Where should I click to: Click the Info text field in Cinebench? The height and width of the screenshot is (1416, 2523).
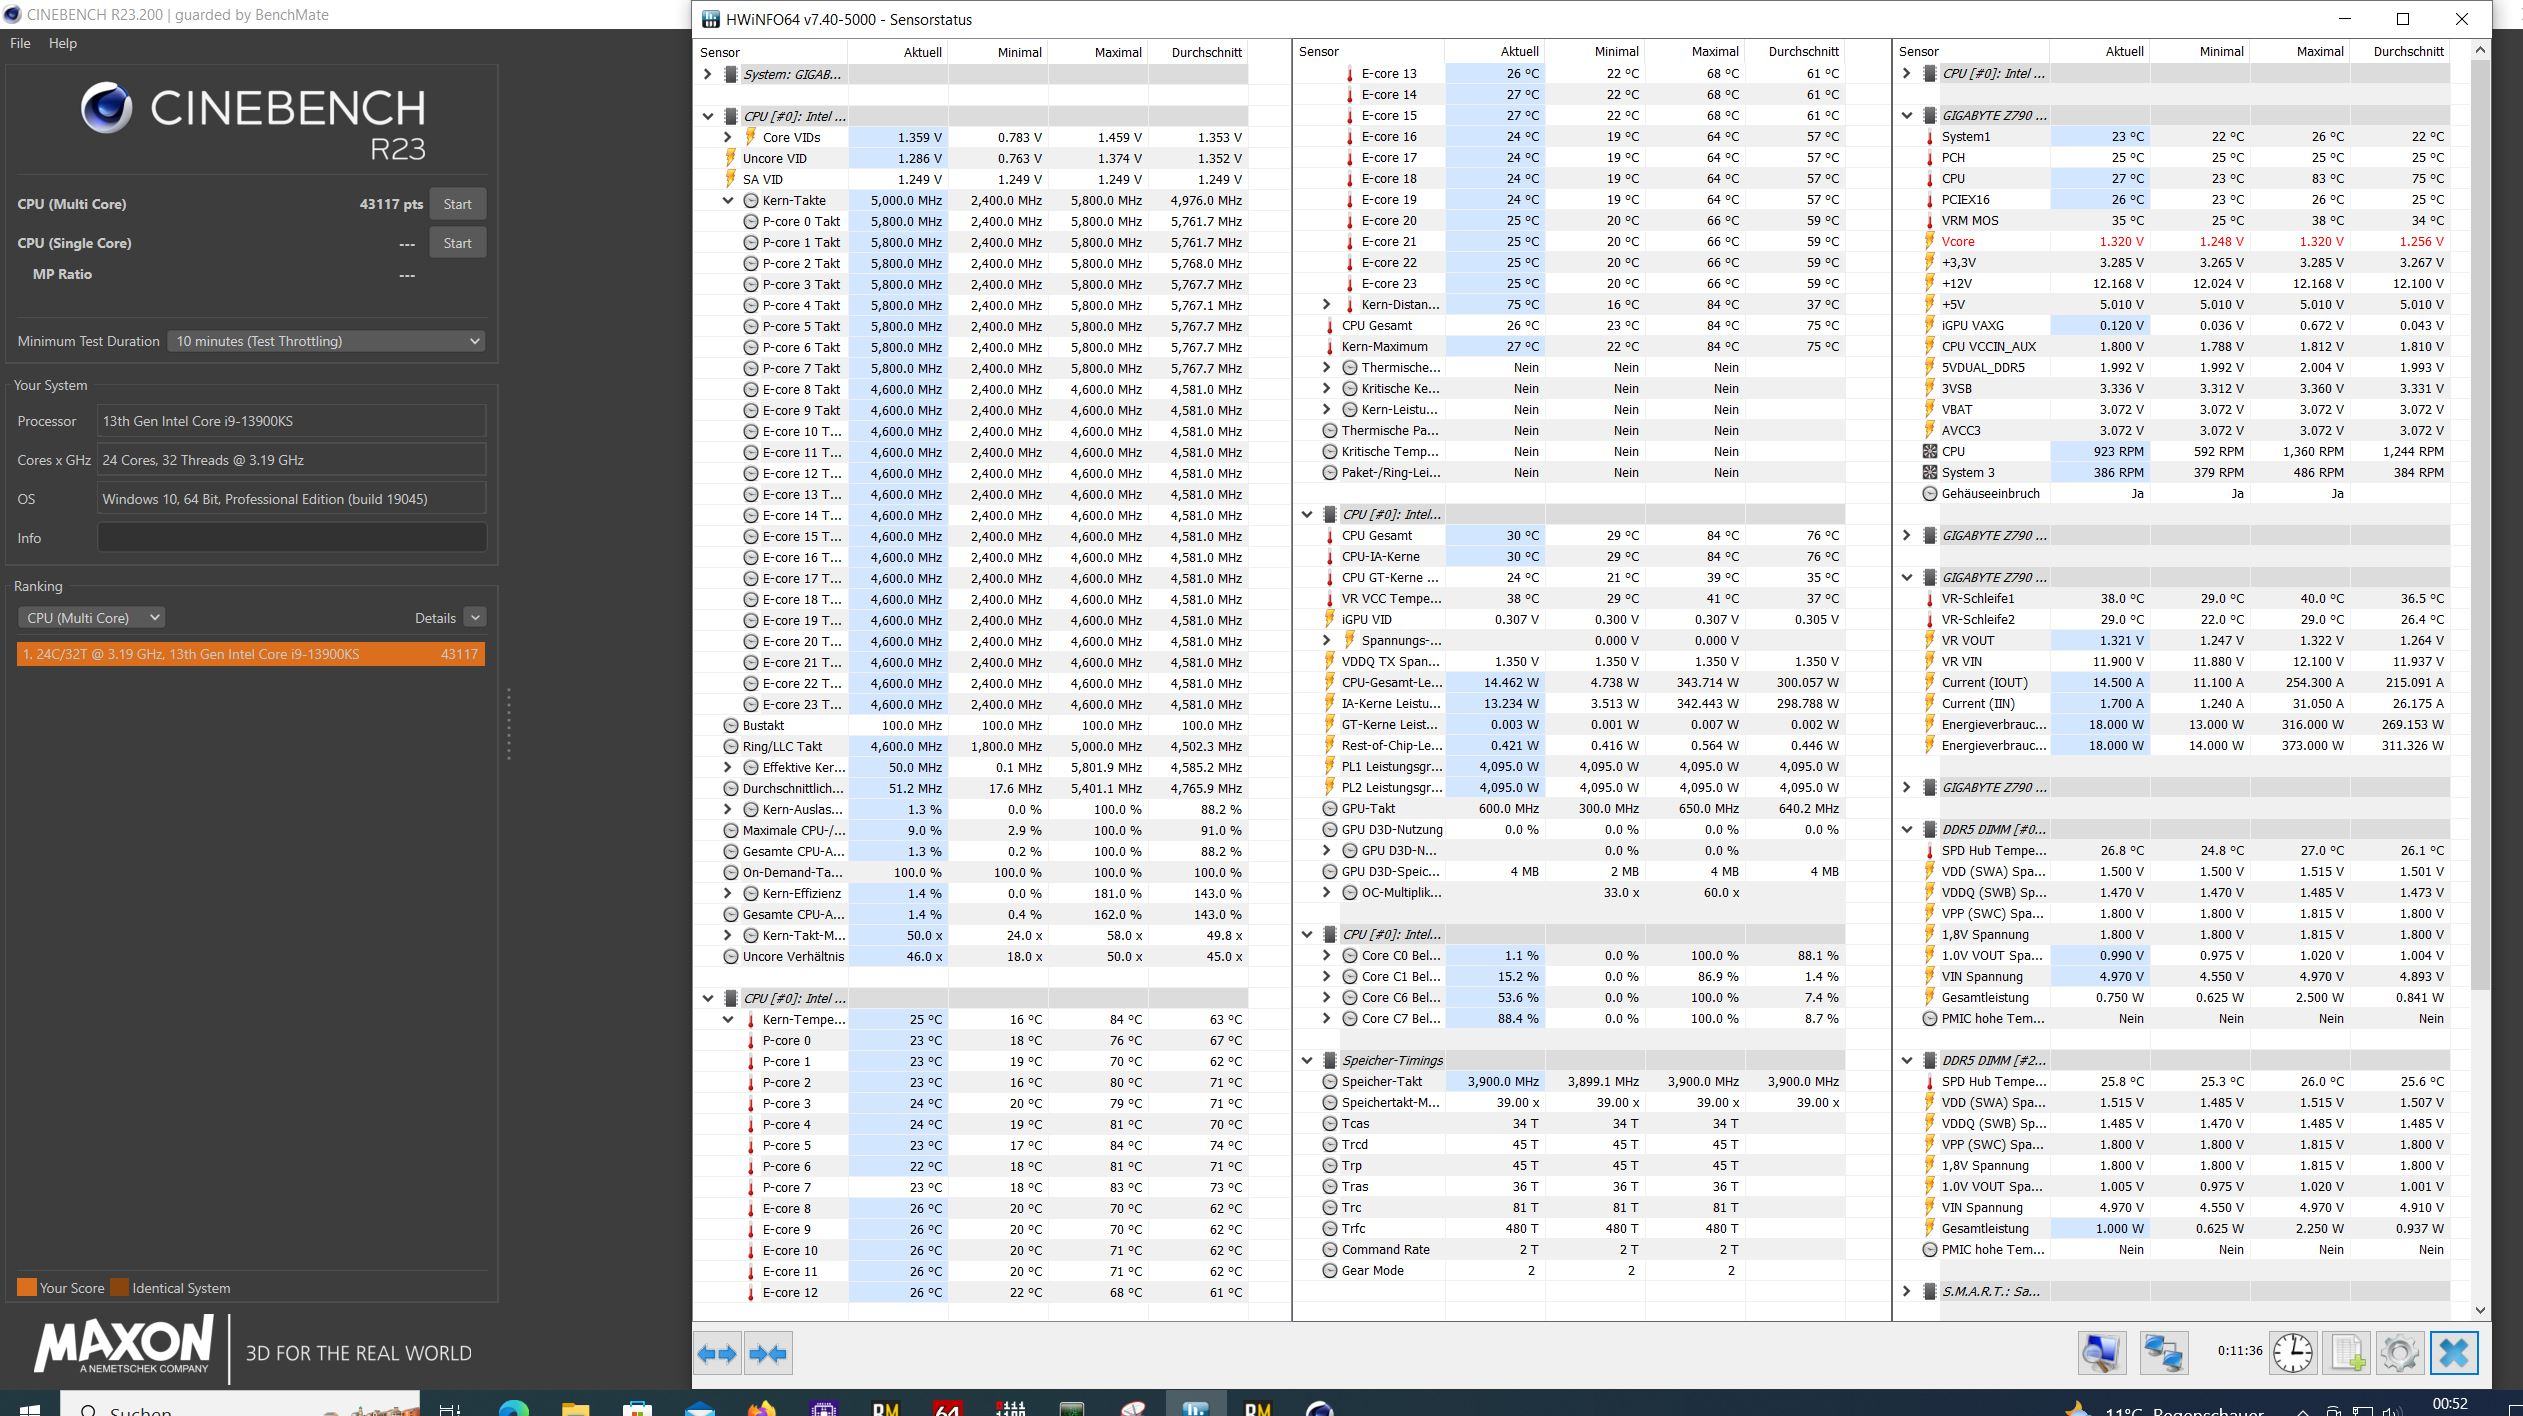pyautogui.click(x=292, y=537)
